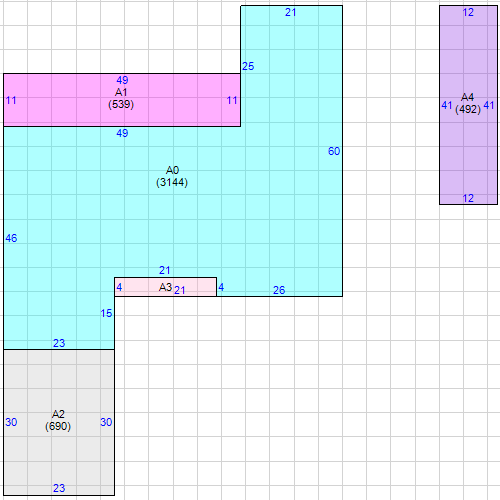Click the A1 area name label
The width and height of the screenshot is (500, 500).
121,92
